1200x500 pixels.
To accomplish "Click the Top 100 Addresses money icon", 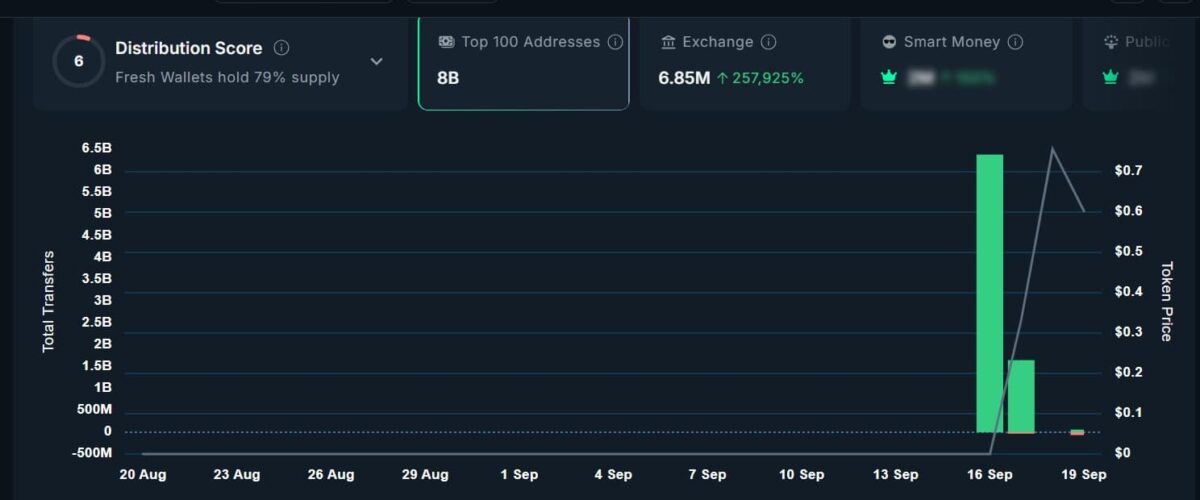I will [x=446, y=42].
